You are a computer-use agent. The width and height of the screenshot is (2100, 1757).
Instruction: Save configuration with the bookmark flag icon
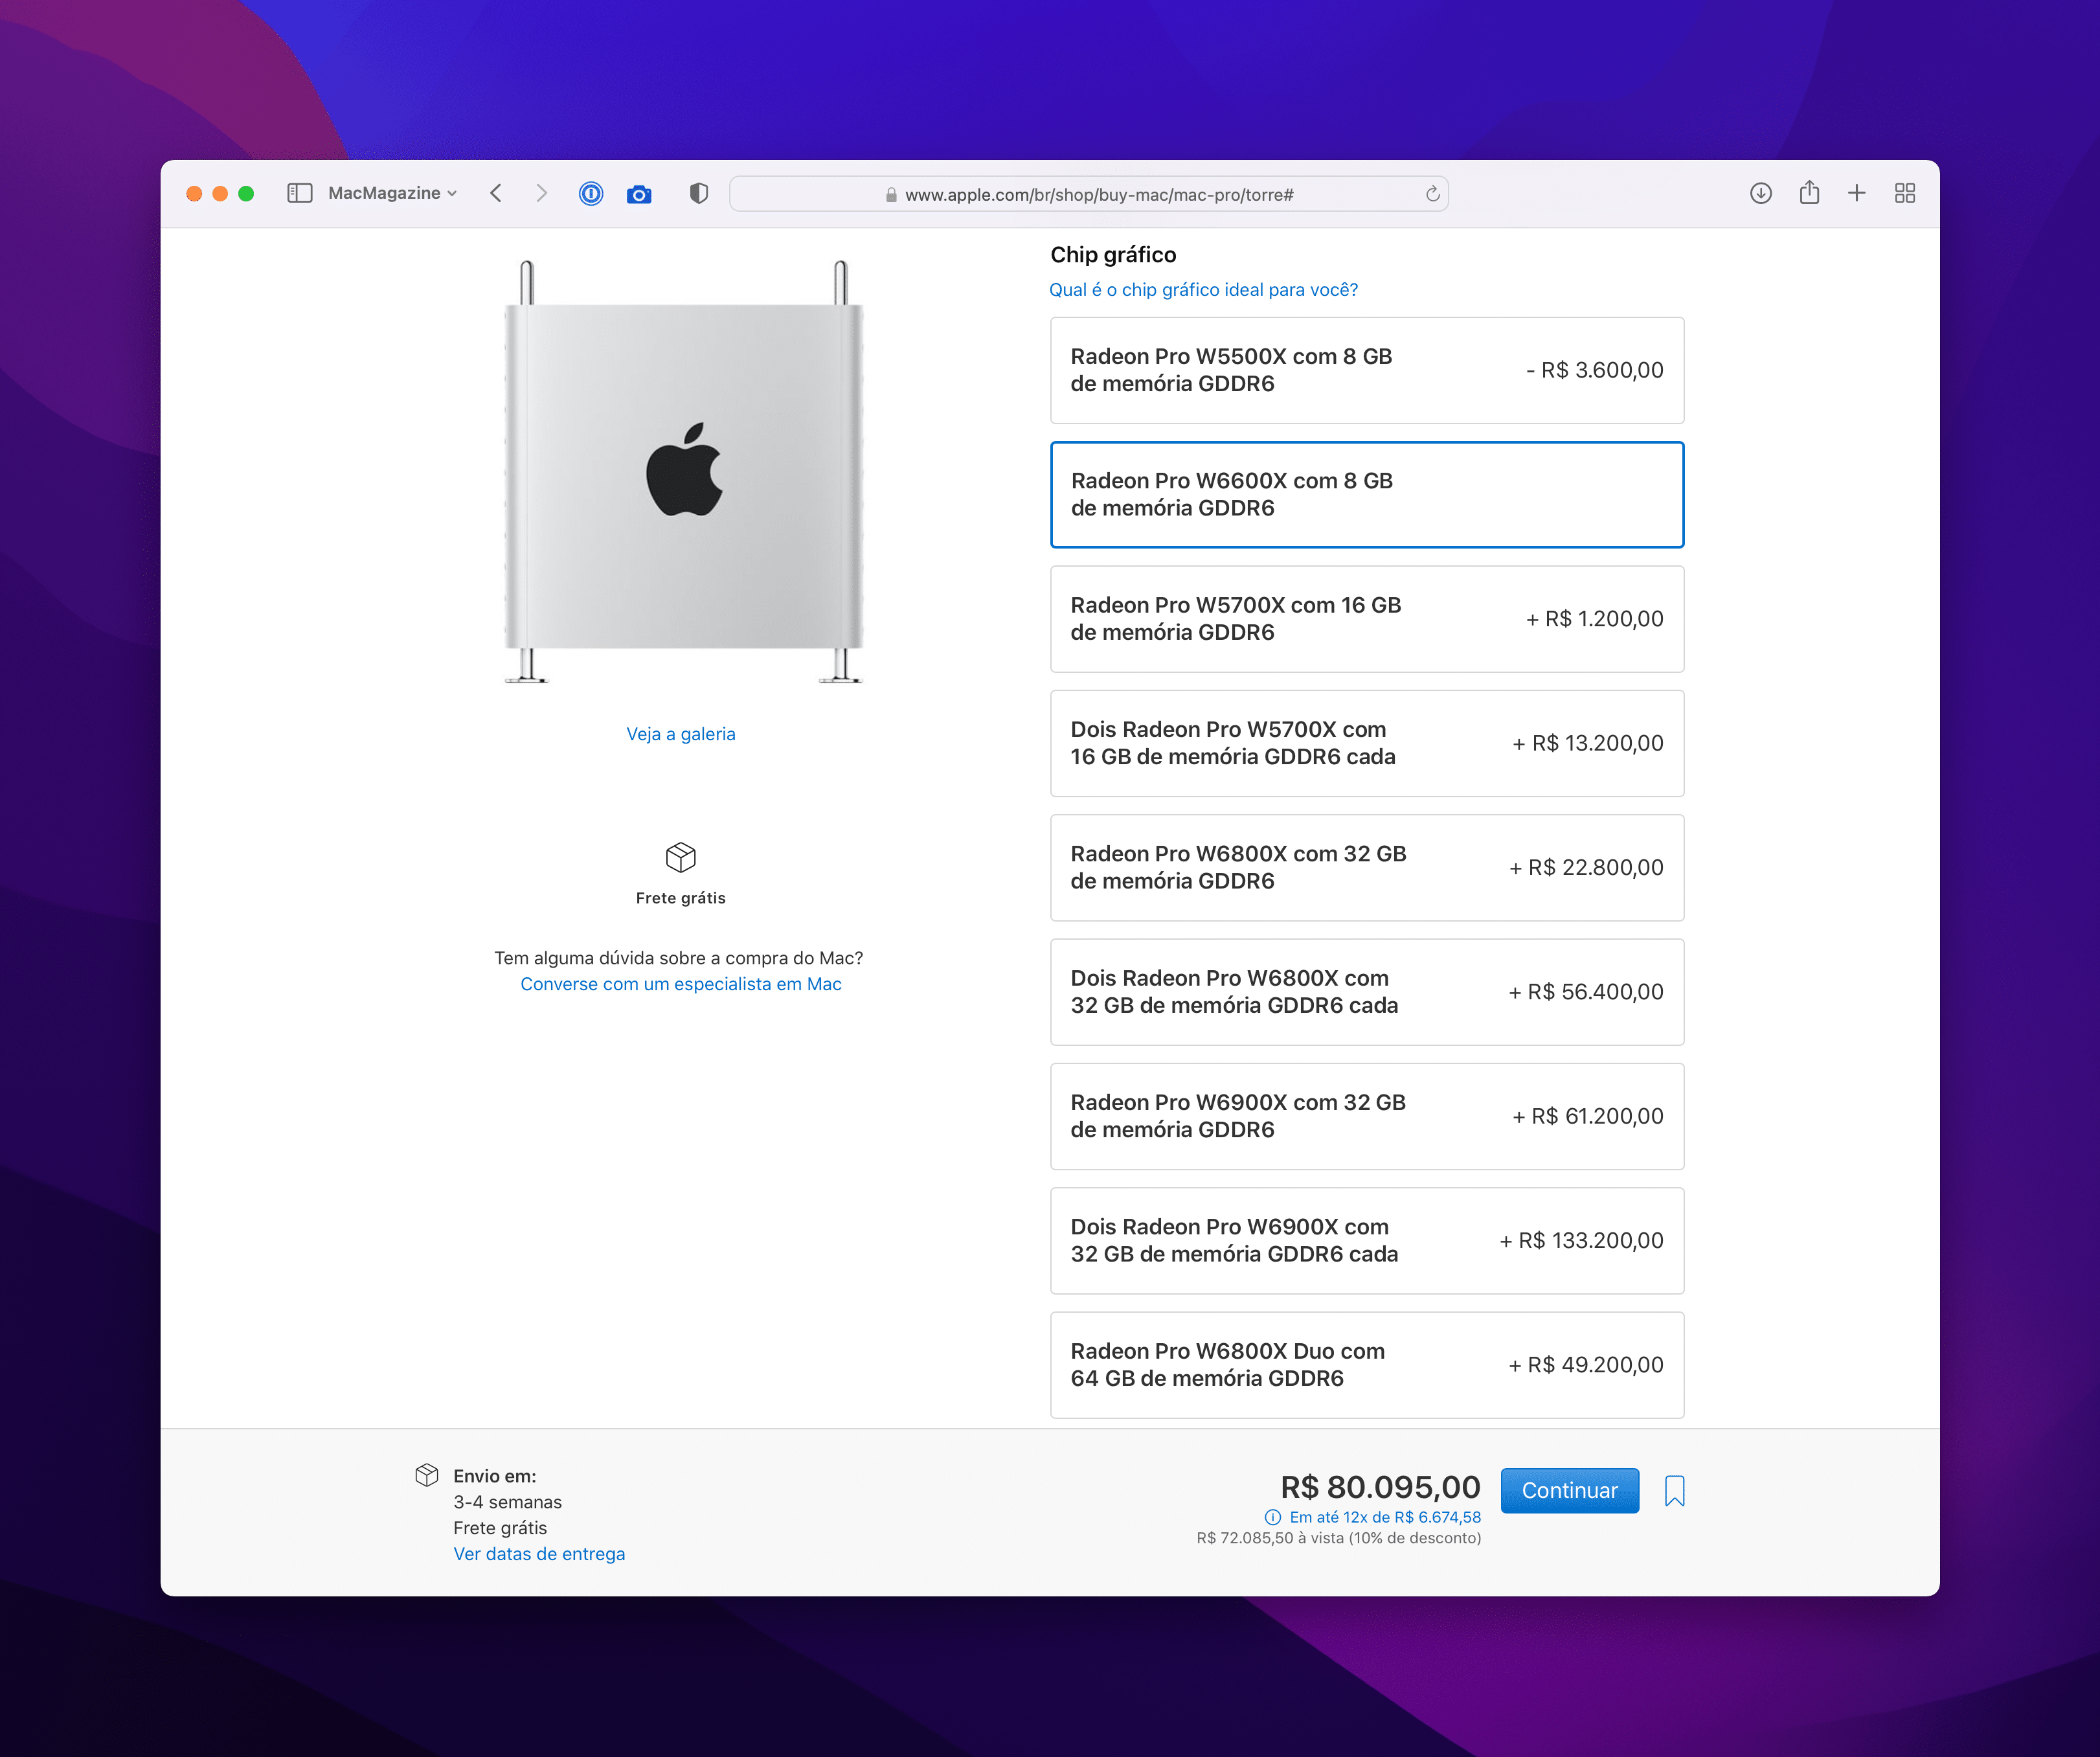click(x=1675, y=1490)
